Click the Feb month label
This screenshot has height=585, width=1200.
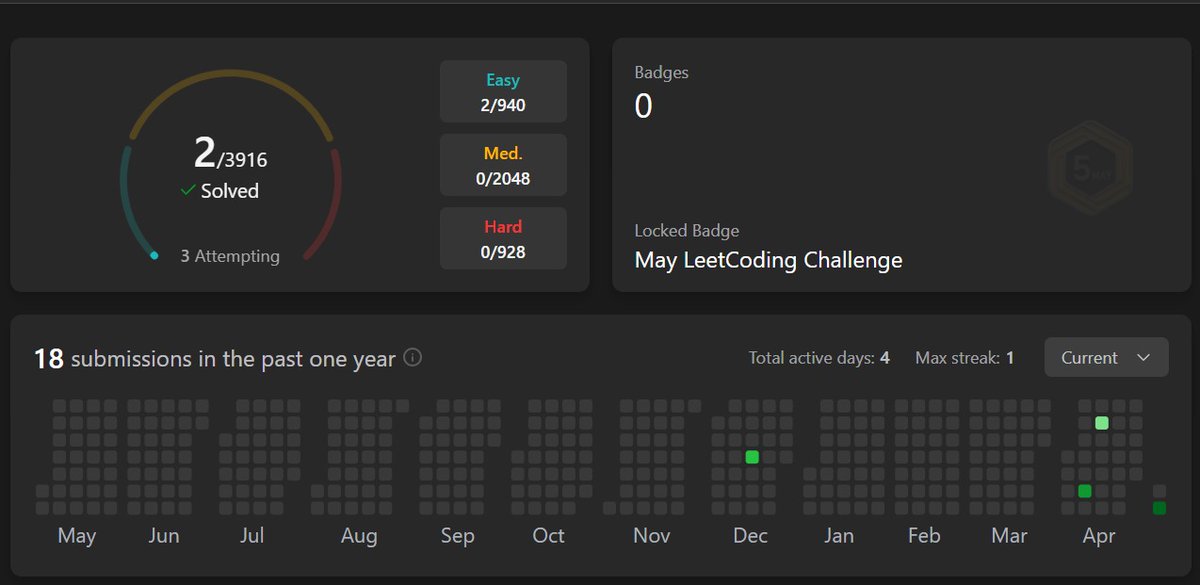[924, 536]
